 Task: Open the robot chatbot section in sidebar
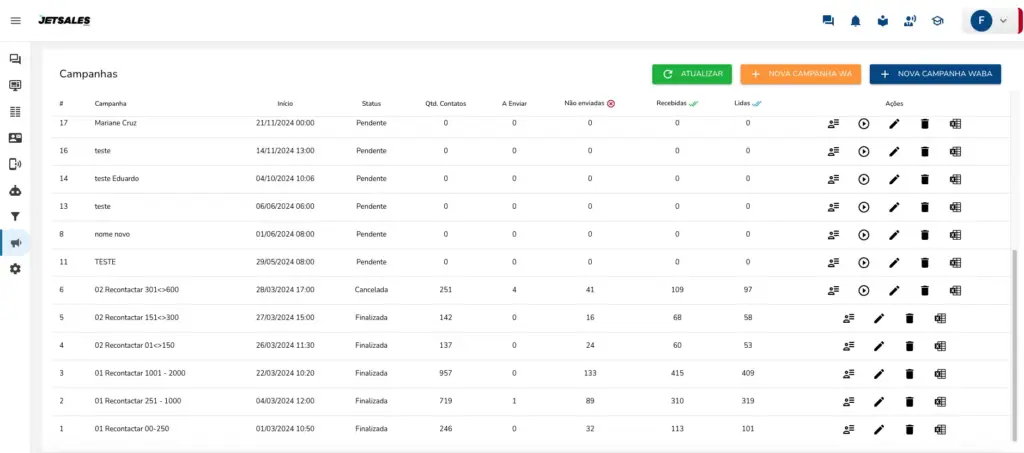15,190
